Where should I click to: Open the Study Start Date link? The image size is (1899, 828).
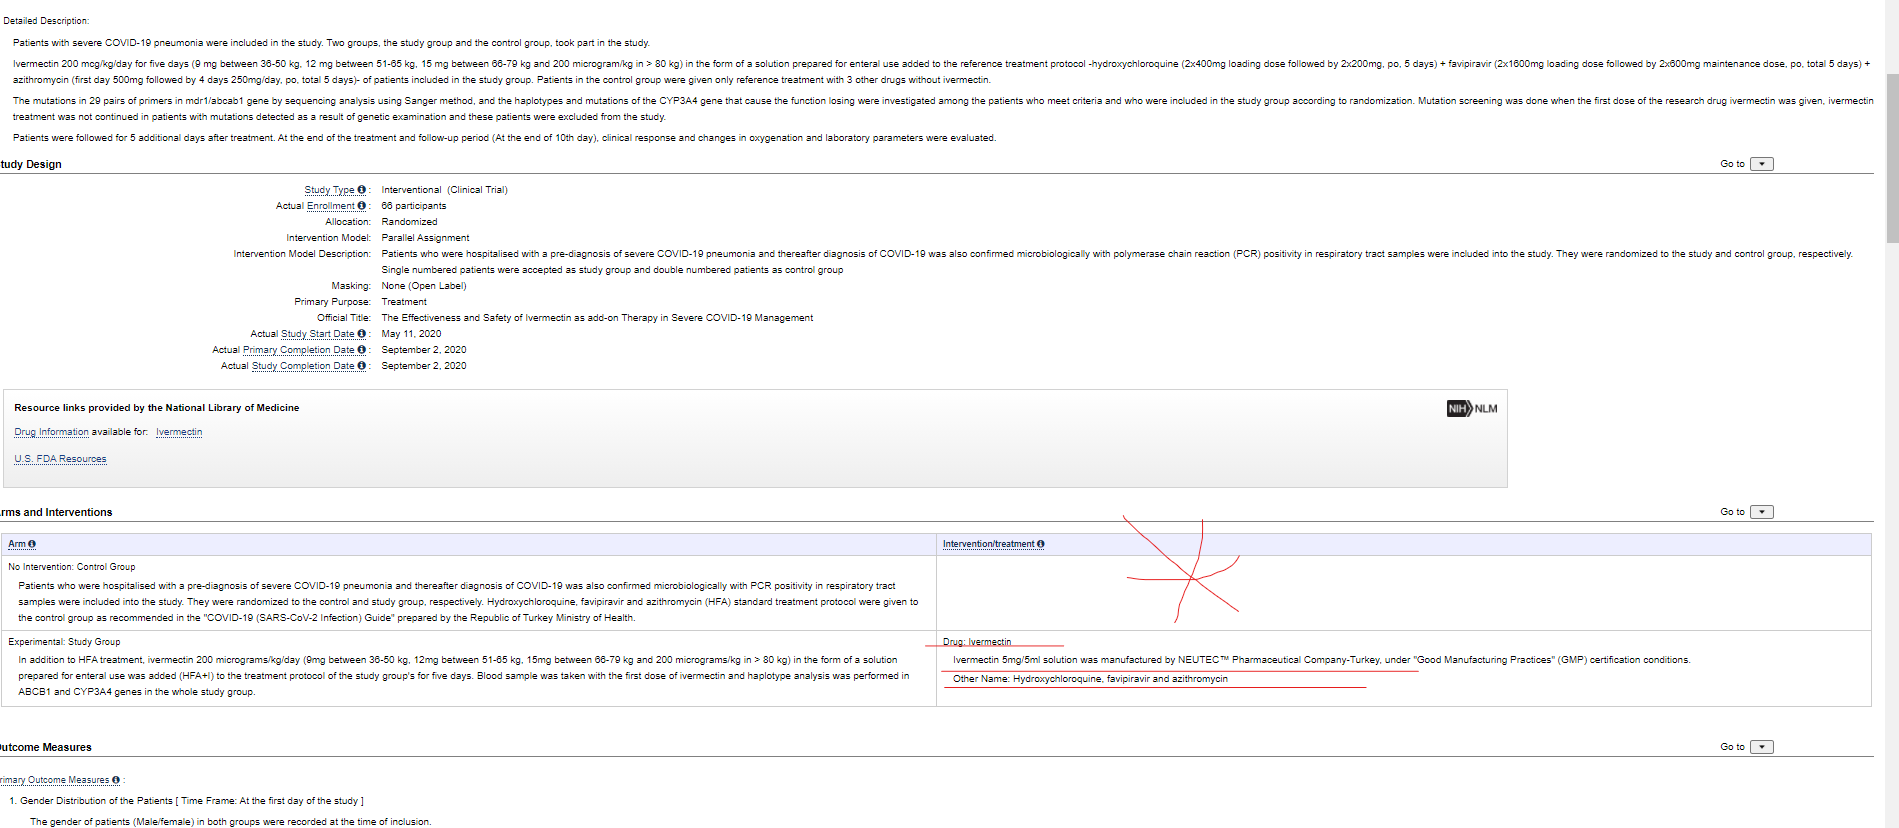coord(318,334)
